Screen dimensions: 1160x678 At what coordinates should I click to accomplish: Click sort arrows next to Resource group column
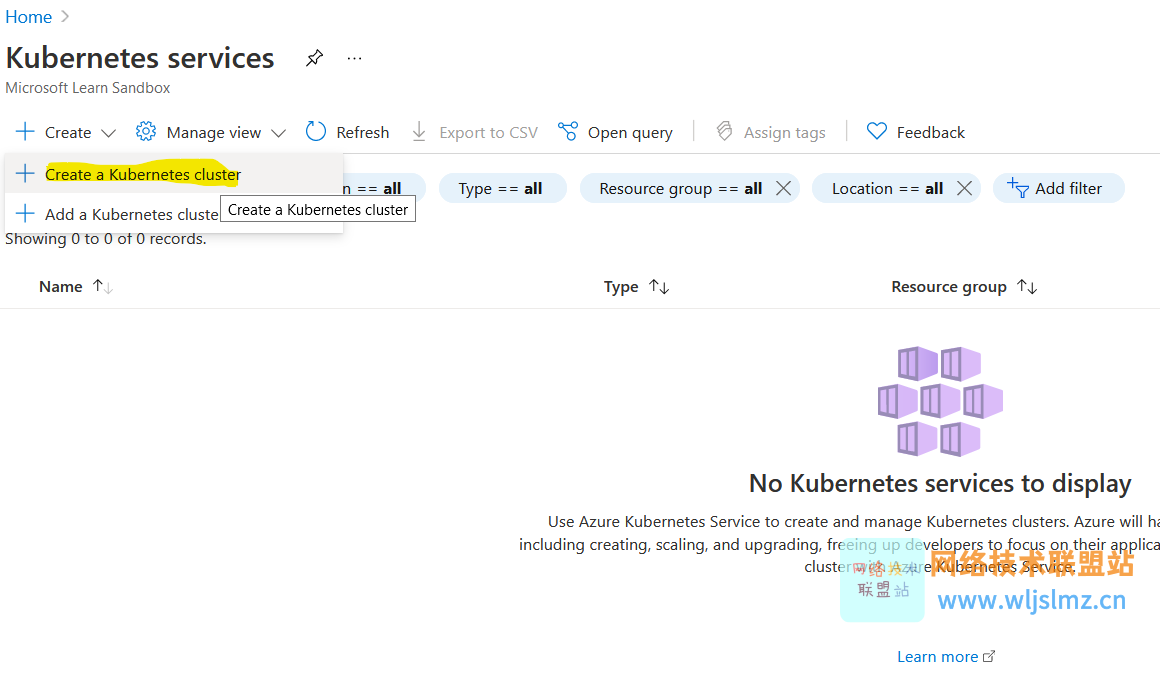[x=1027, y=286]
